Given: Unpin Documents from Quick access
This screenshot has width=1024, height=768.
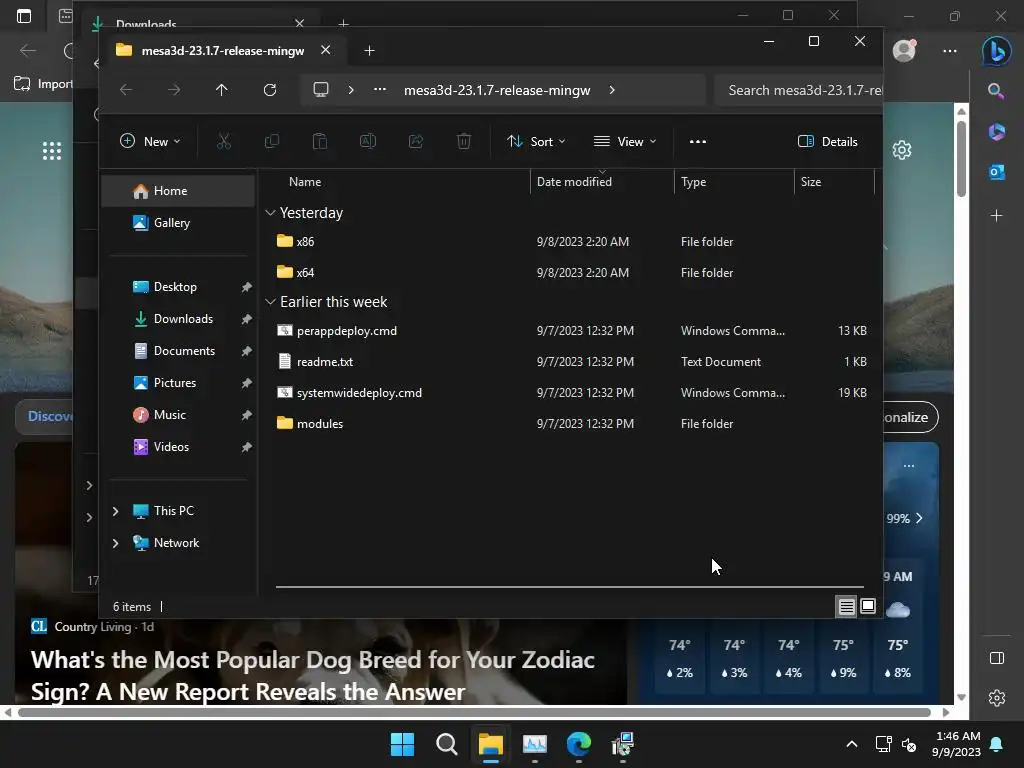Looking at the screenshot, I should point(246,351).
